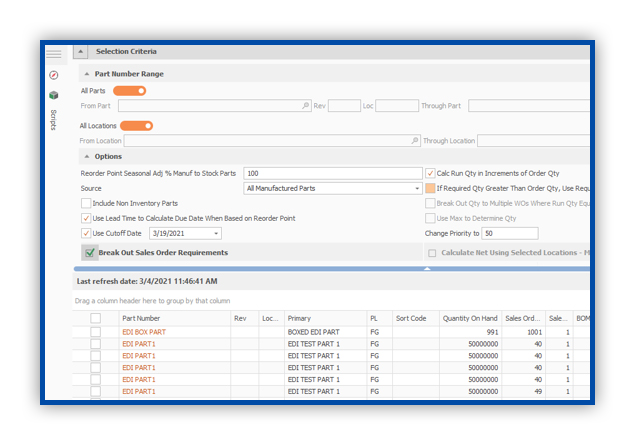Toggle Use Lead Time to Calculate Due Date checkbox
Screen dimensions: 635x445
[x=86, y=218]
